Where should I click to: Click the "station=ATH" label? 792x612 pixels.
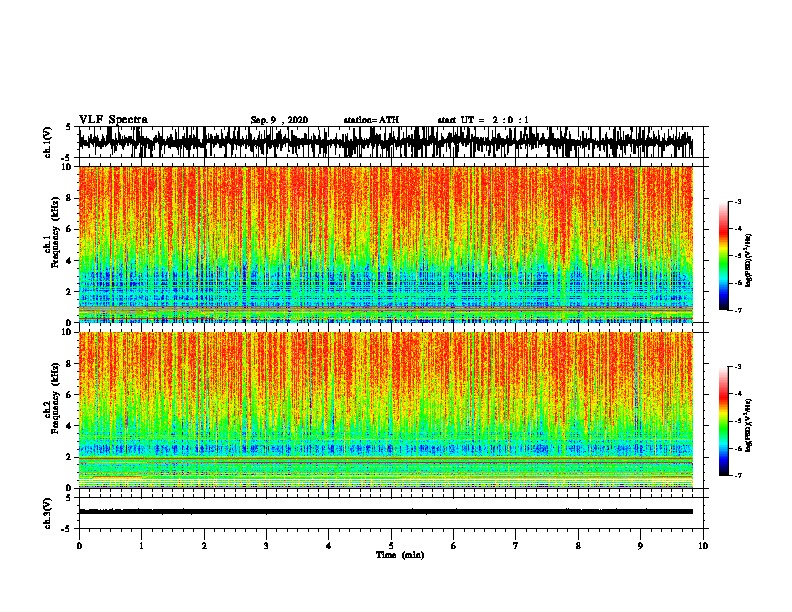tap(371, 120)
